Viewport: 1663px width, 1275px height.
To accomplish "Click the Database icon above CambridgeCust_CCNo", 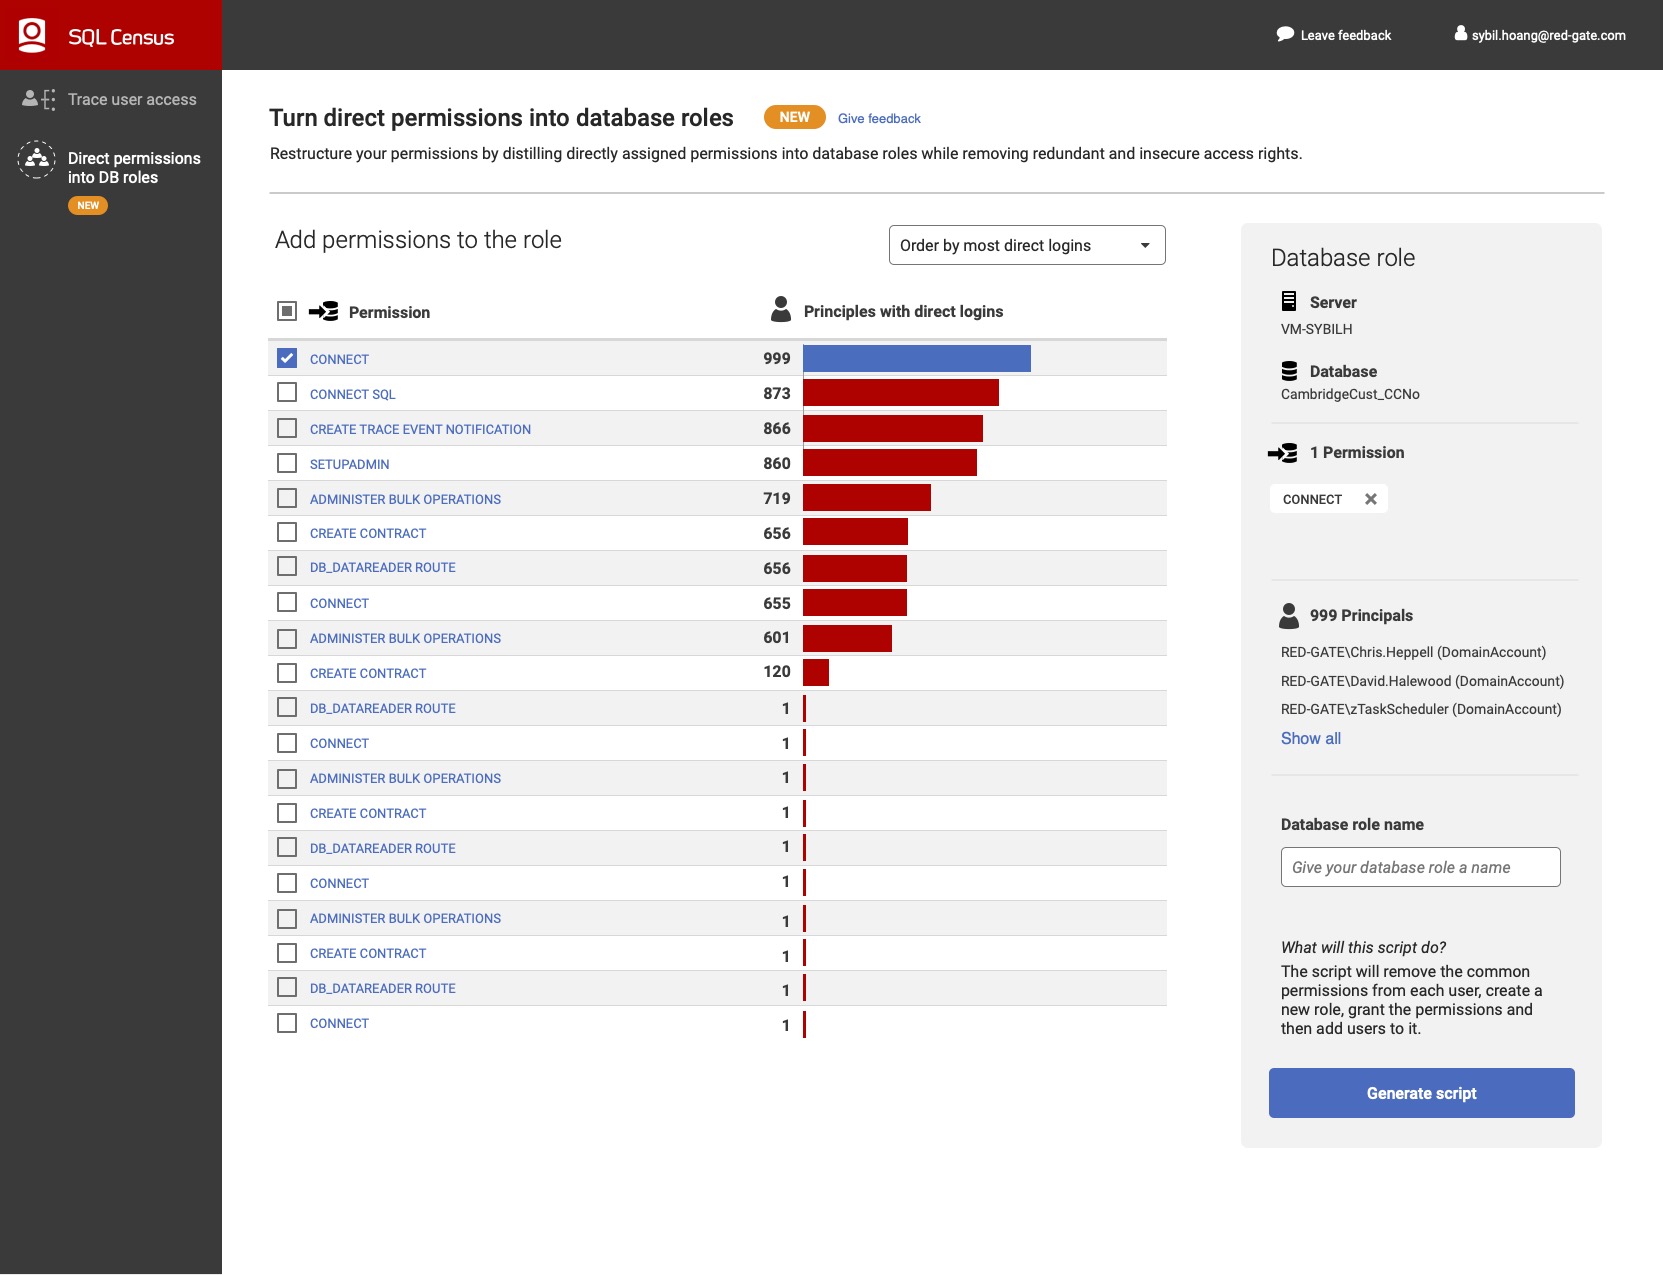I will point(1288,371).
